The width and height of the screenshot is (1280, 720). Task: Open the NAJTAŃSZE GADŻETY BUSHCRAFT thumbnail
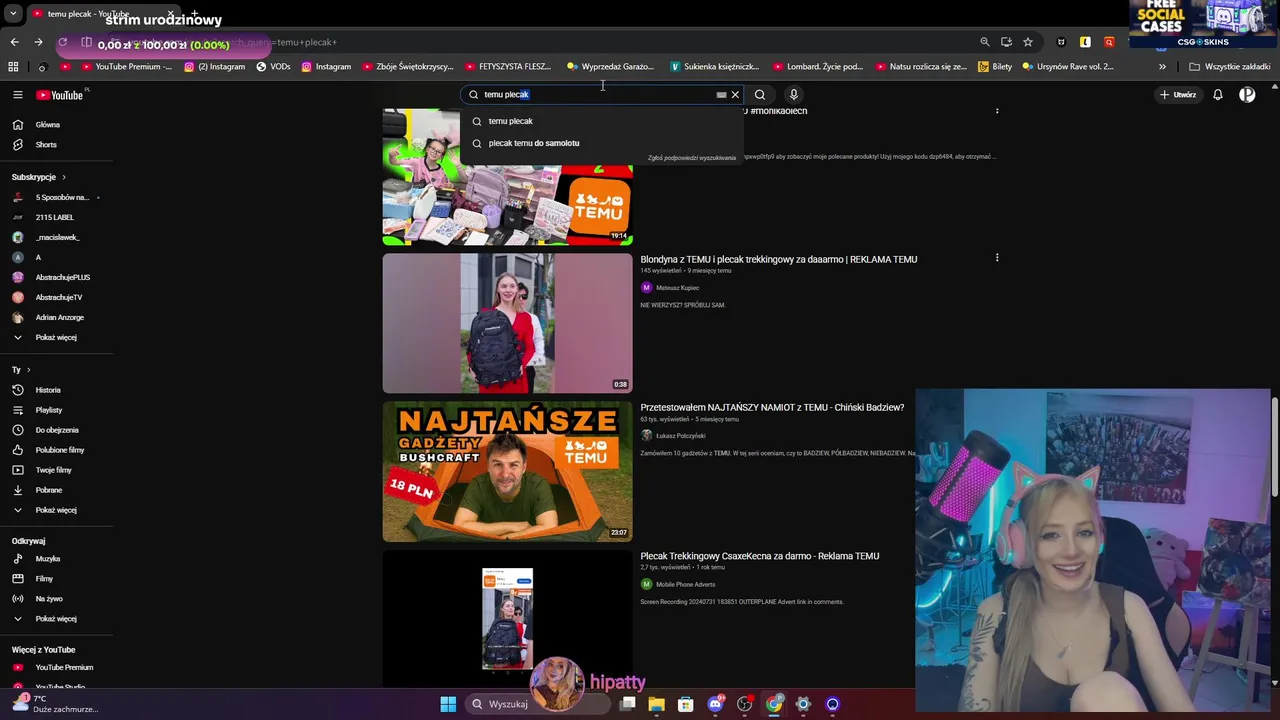(x=507, y=471)
